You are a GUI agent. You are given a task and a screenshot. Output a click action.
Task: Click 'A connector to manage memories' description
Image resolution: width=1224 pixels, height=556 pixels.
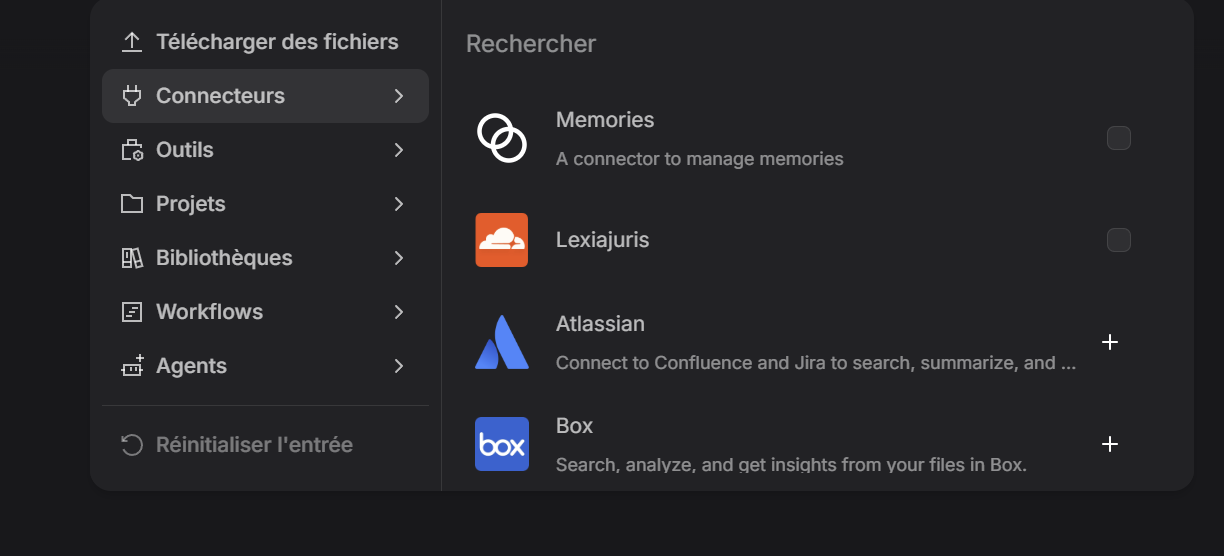pyautogui.click(x=700, y=159)
